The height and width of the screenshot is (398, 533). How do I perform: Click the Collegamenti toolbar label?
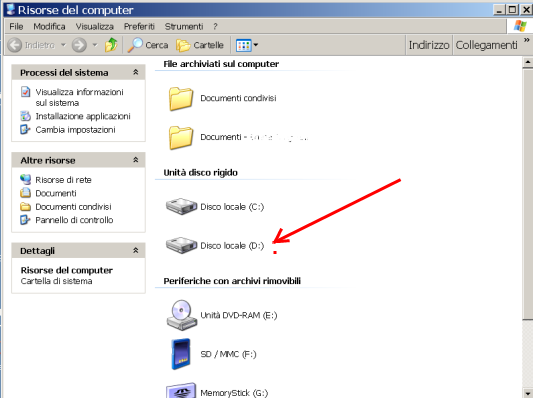coord(486,45)
